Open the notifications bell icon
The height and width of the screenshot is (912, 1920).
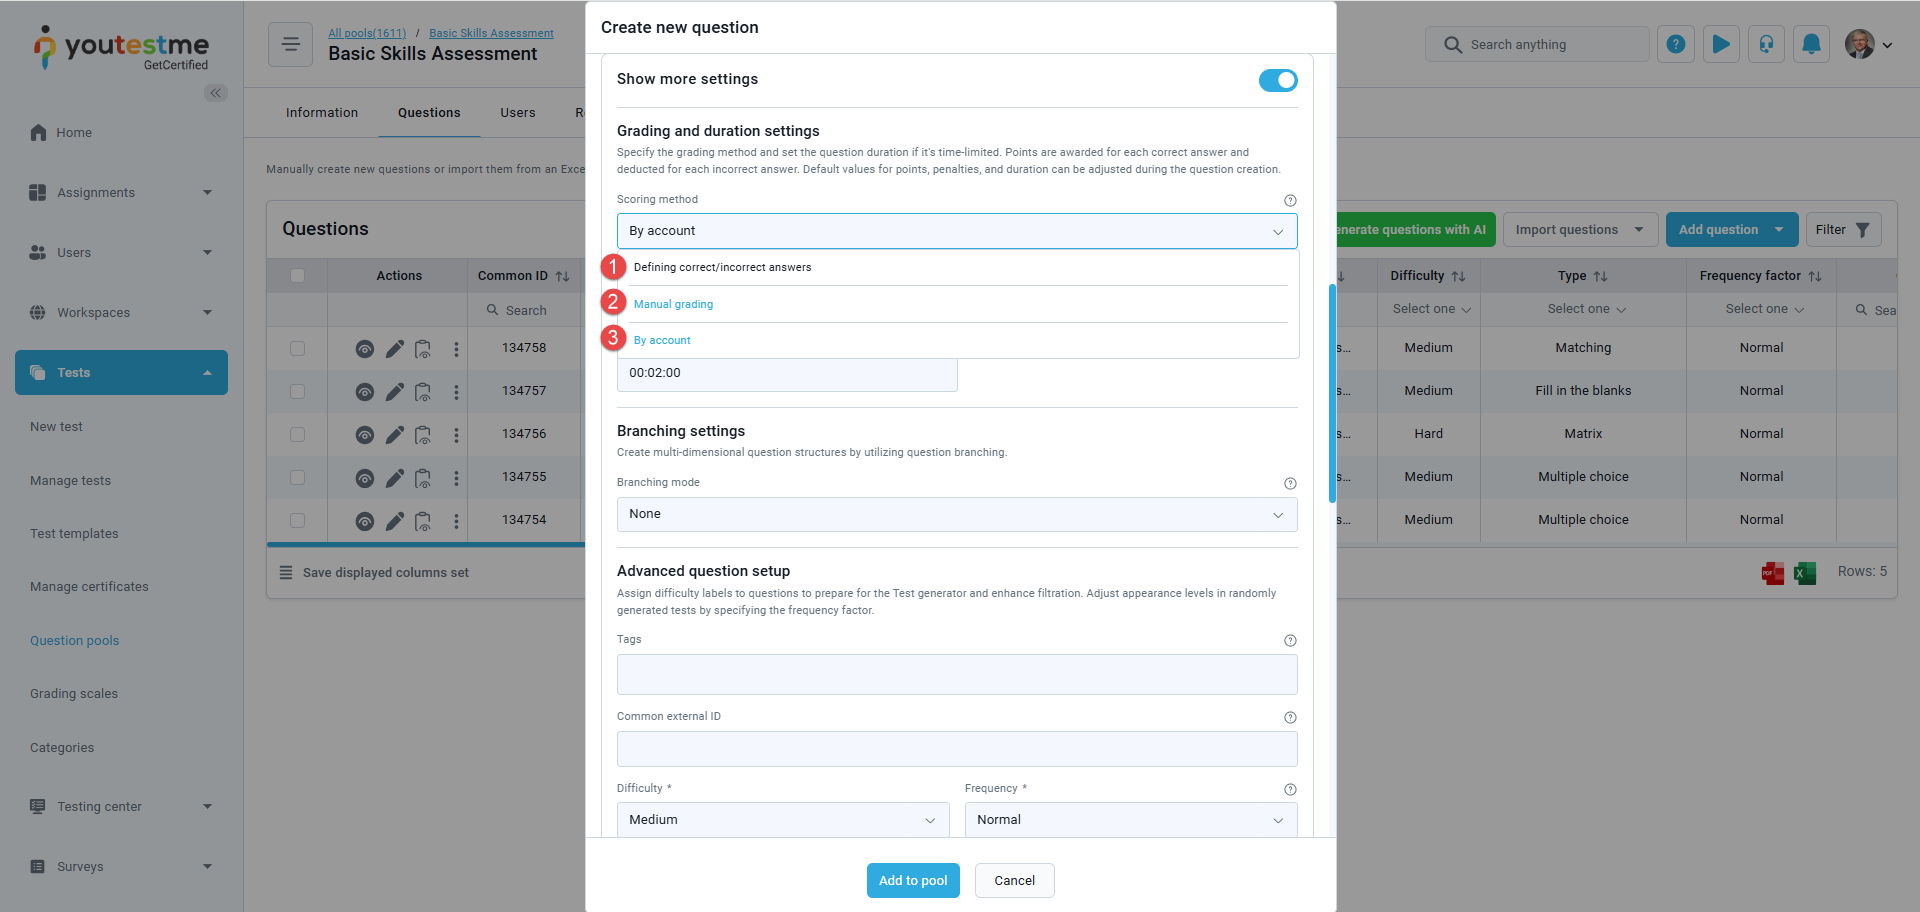[x=1811, y=44]
